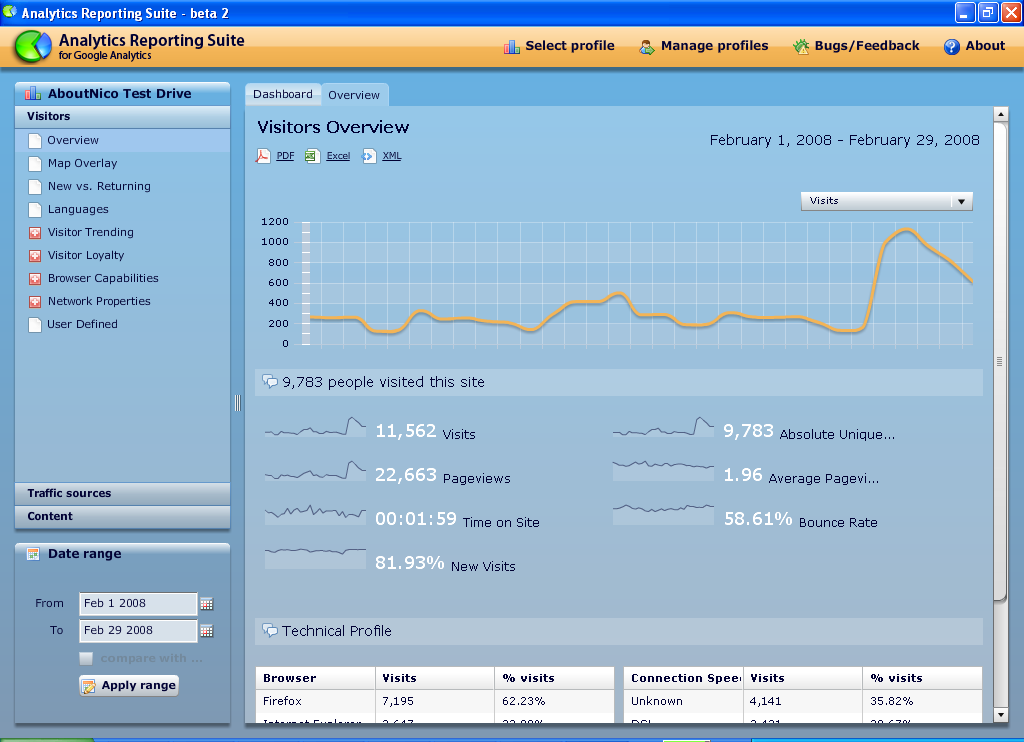Click the Excel export icon
The width and height of the screenshot is (1024, 742).
[312, 156]
